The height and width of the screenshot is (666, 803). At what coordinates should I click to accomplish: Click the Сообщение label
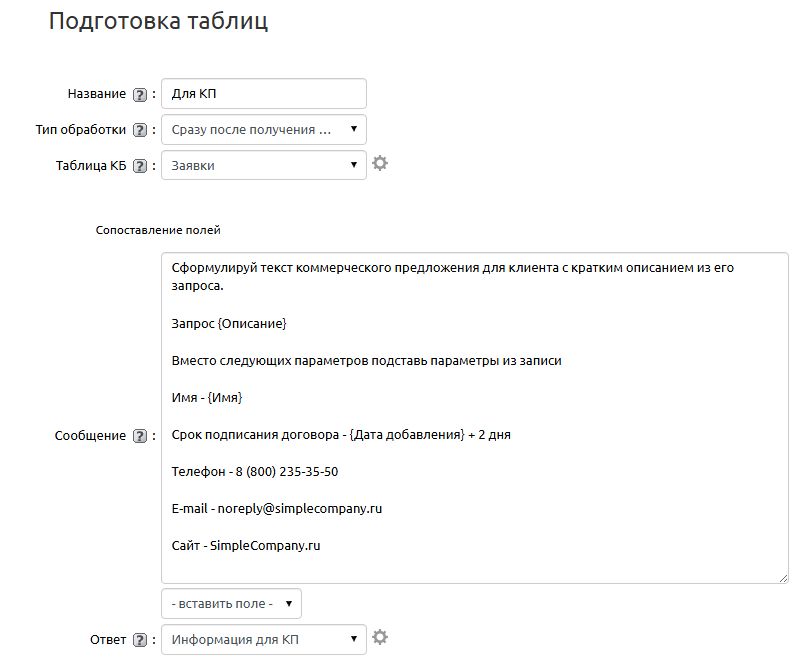tap(90, 436)
